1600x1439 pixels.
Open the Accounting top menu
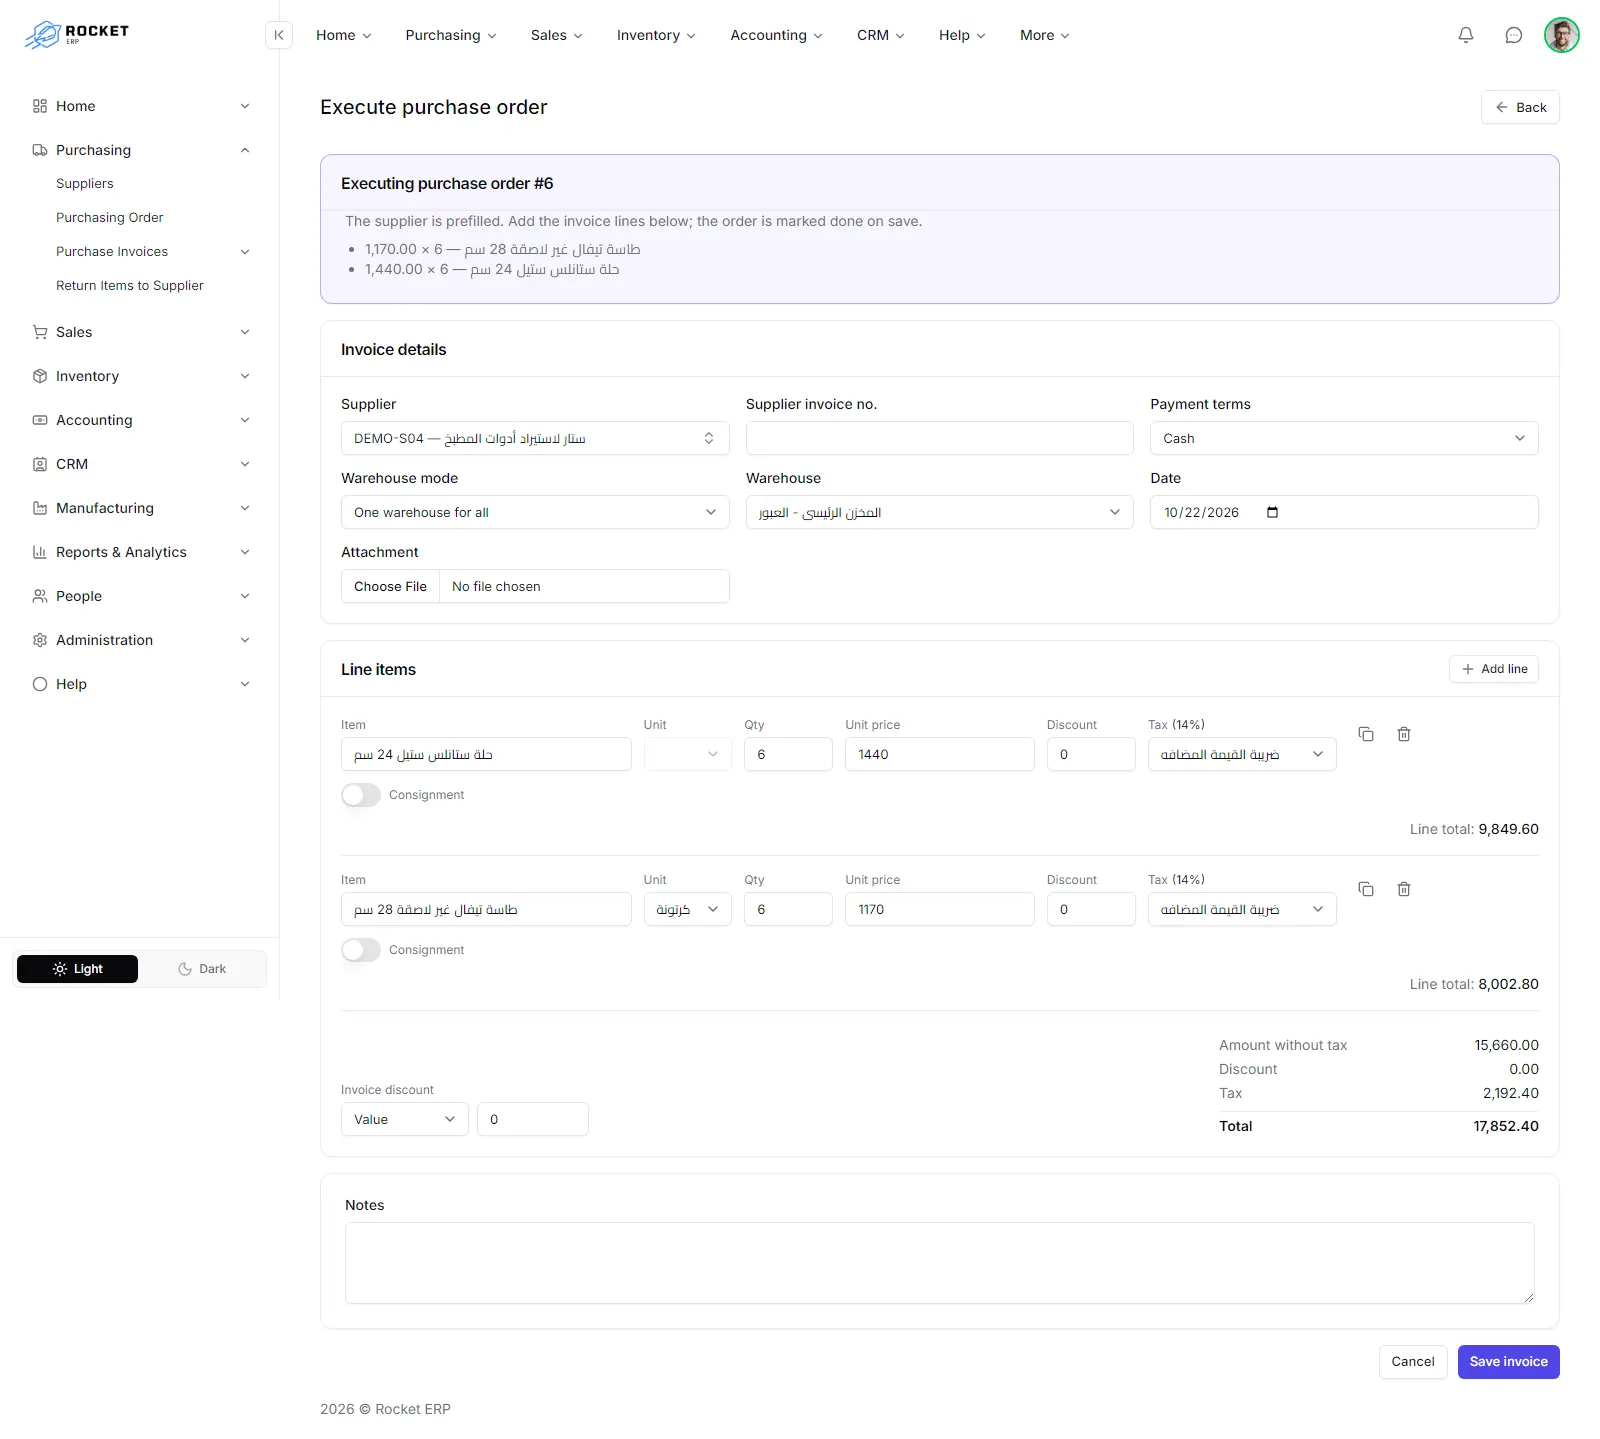(x=776, y=35)
